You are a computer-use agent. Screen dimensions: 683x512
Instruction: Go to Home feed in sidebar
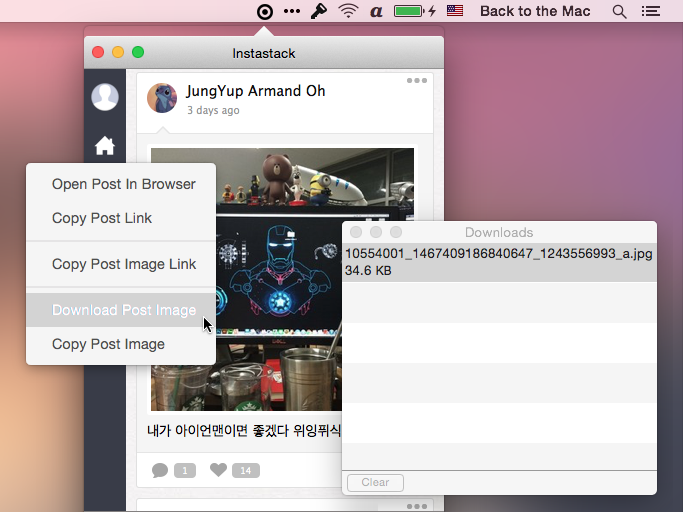(105, 146)
